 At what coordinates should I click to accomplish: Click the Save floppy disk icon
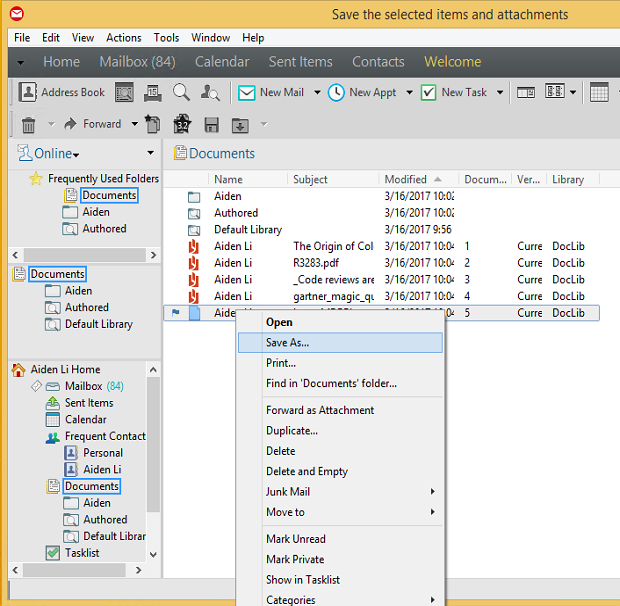click(x=211, y=124)
